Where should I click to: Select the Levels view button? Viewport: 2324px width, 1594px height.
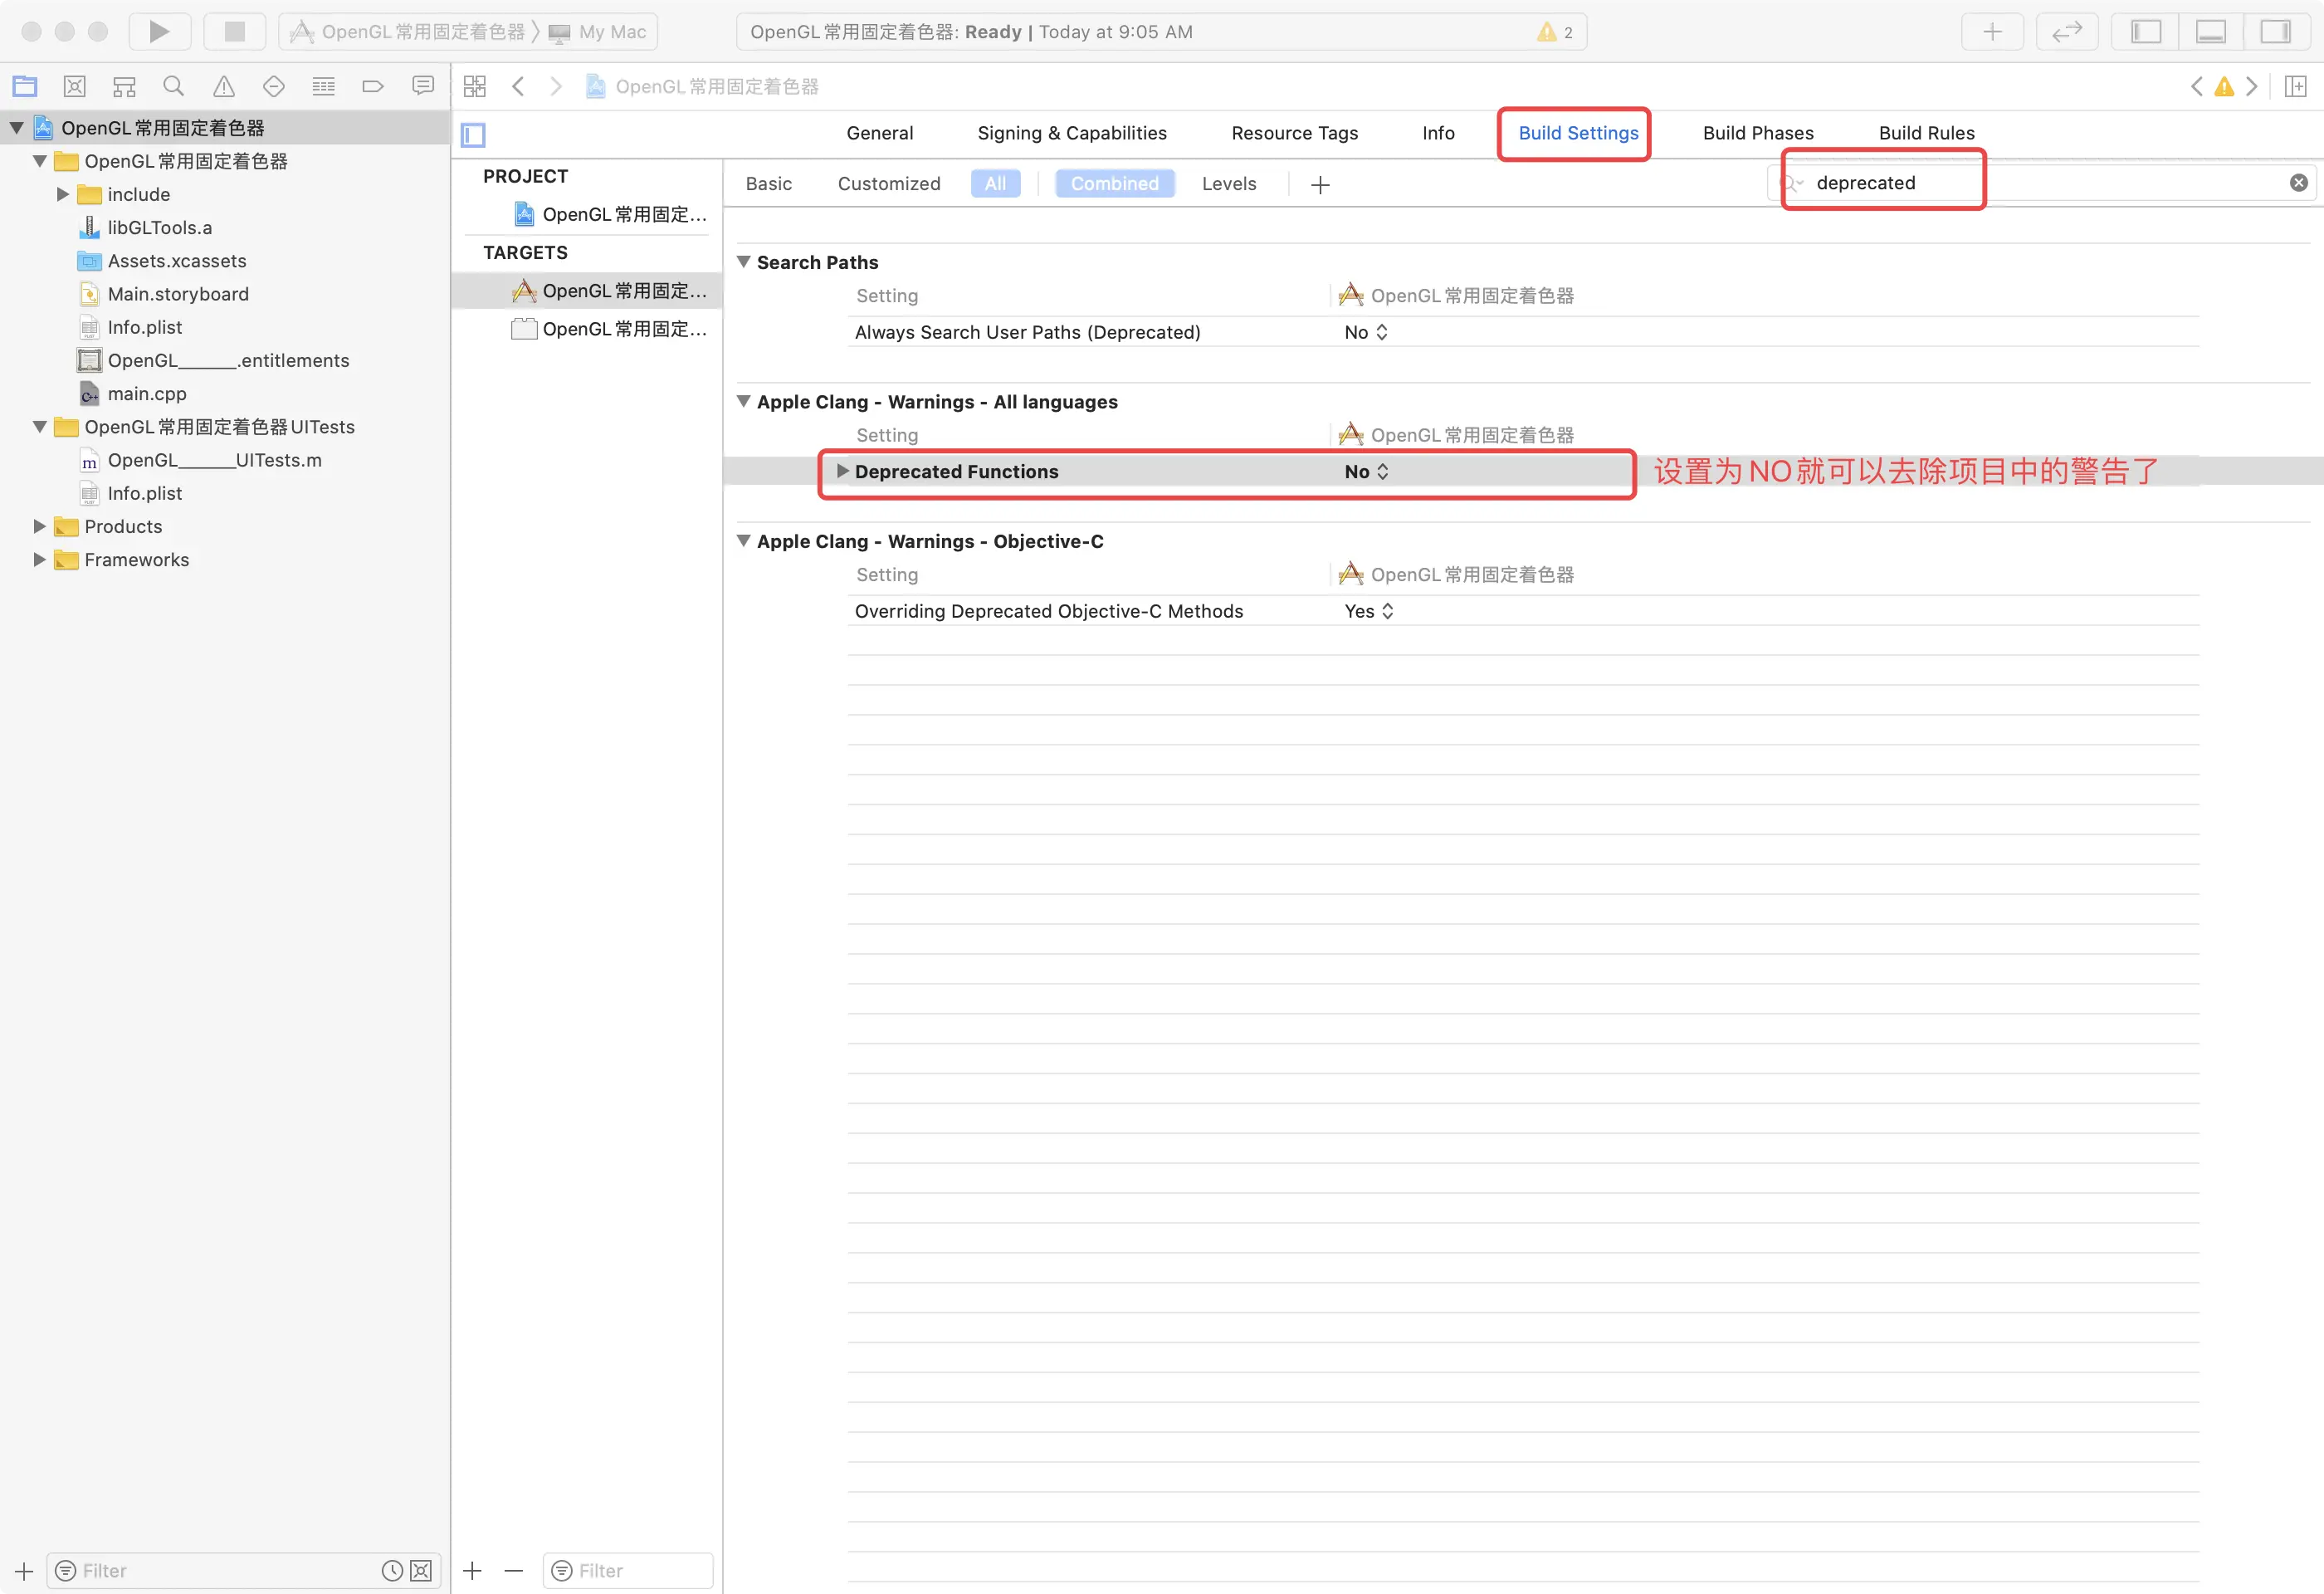pos(1228,183)
